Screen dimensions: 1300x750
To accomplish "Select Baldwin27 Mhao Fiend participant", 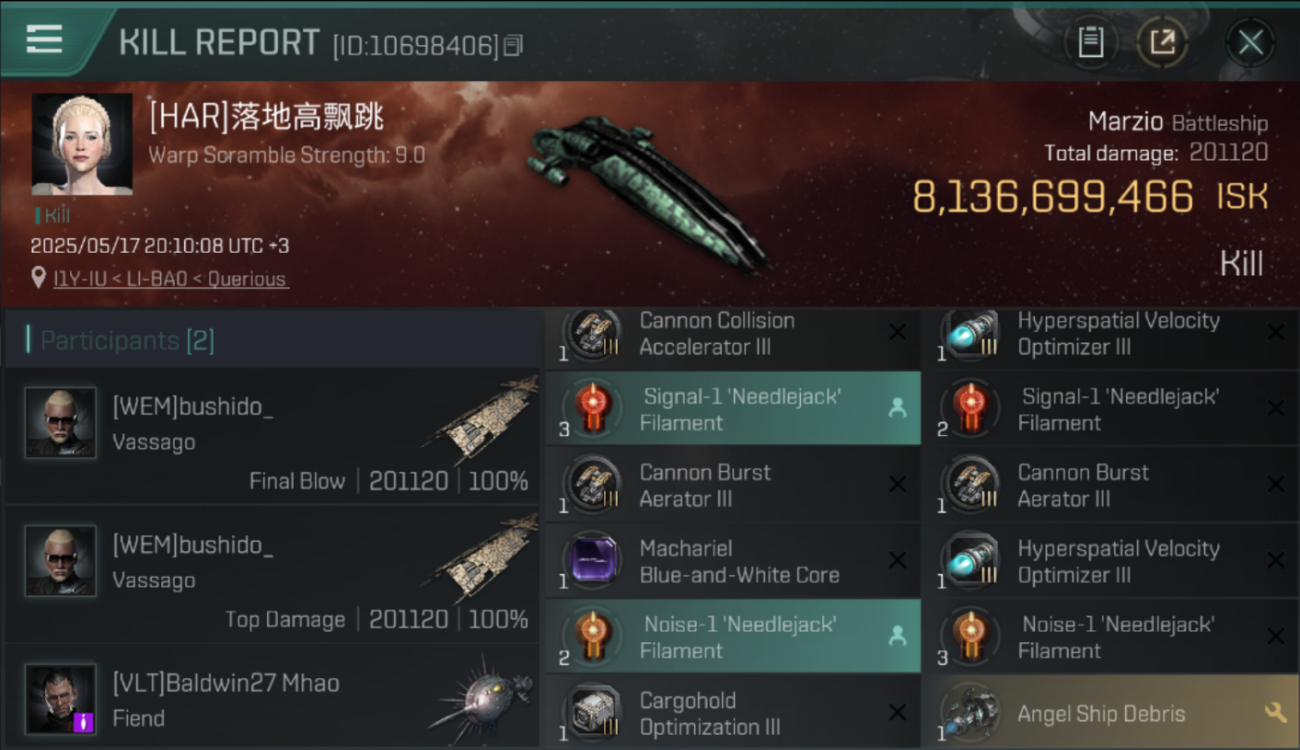I will click(x=272, y=701).
